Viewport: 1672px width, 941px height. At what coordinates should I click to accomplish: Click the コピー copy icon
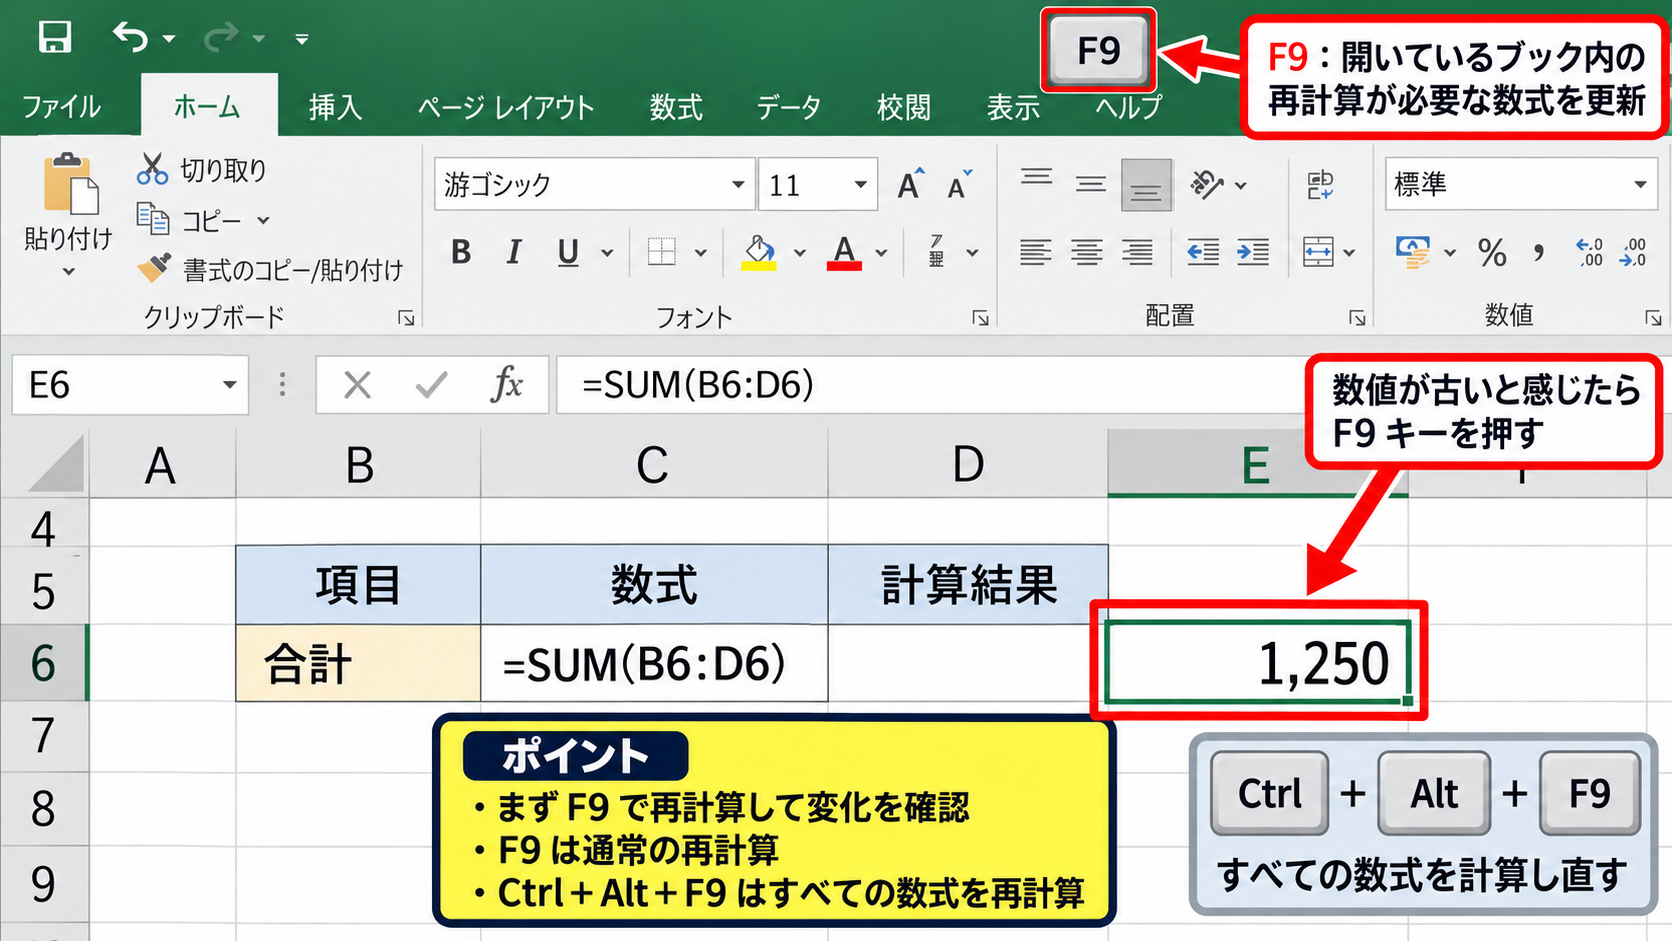pyautogui.click(x=153, y=218)
